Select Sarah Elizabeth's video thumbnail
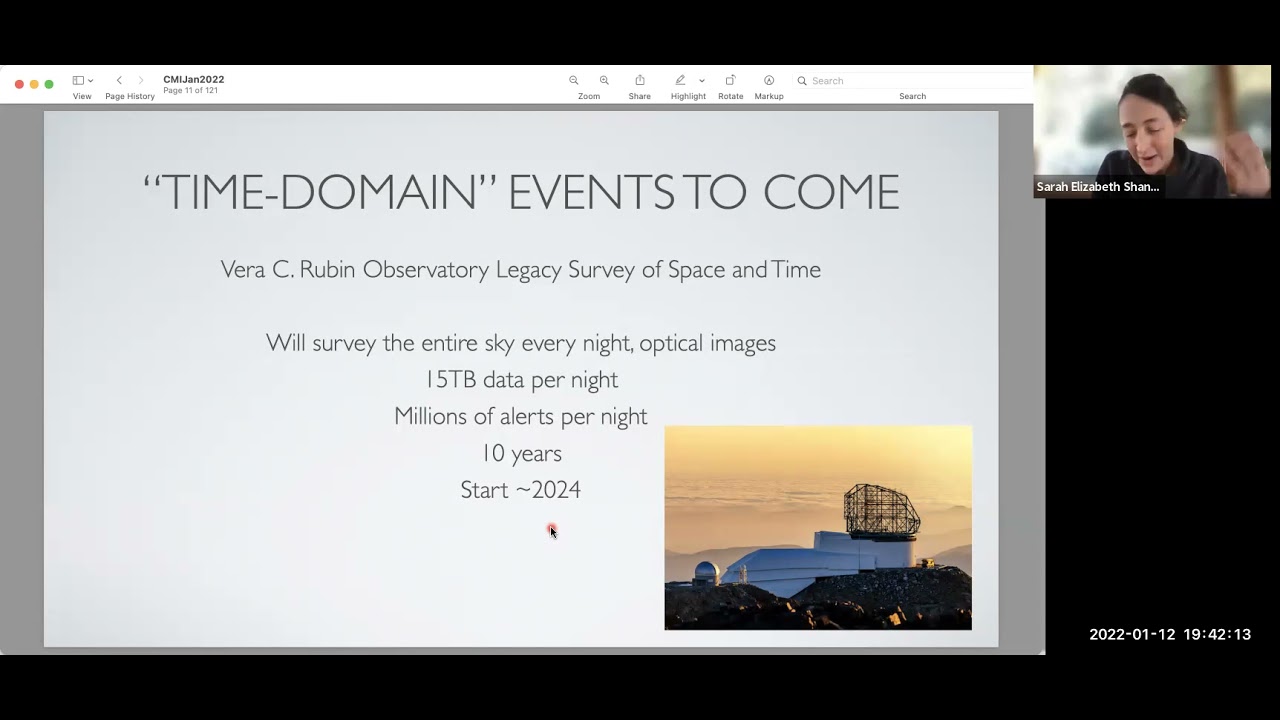Viewport: 1280px width, 720px height. (x=1152, y=132)
